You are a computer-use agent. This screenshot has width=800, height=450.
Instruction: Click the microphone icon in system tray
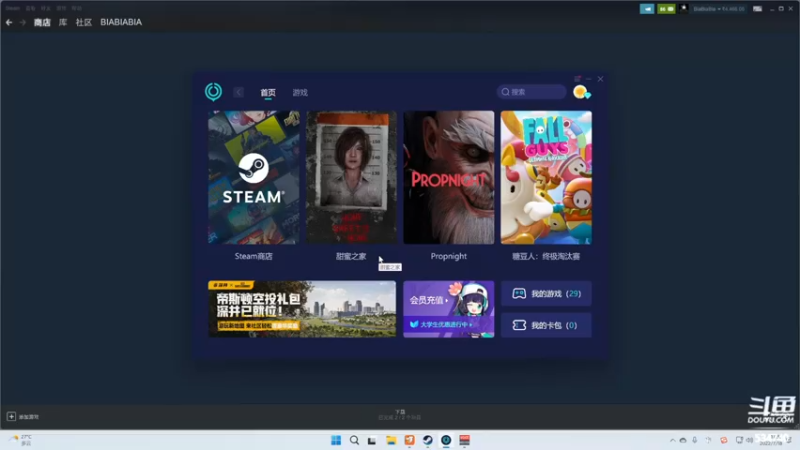click(695, 440)
